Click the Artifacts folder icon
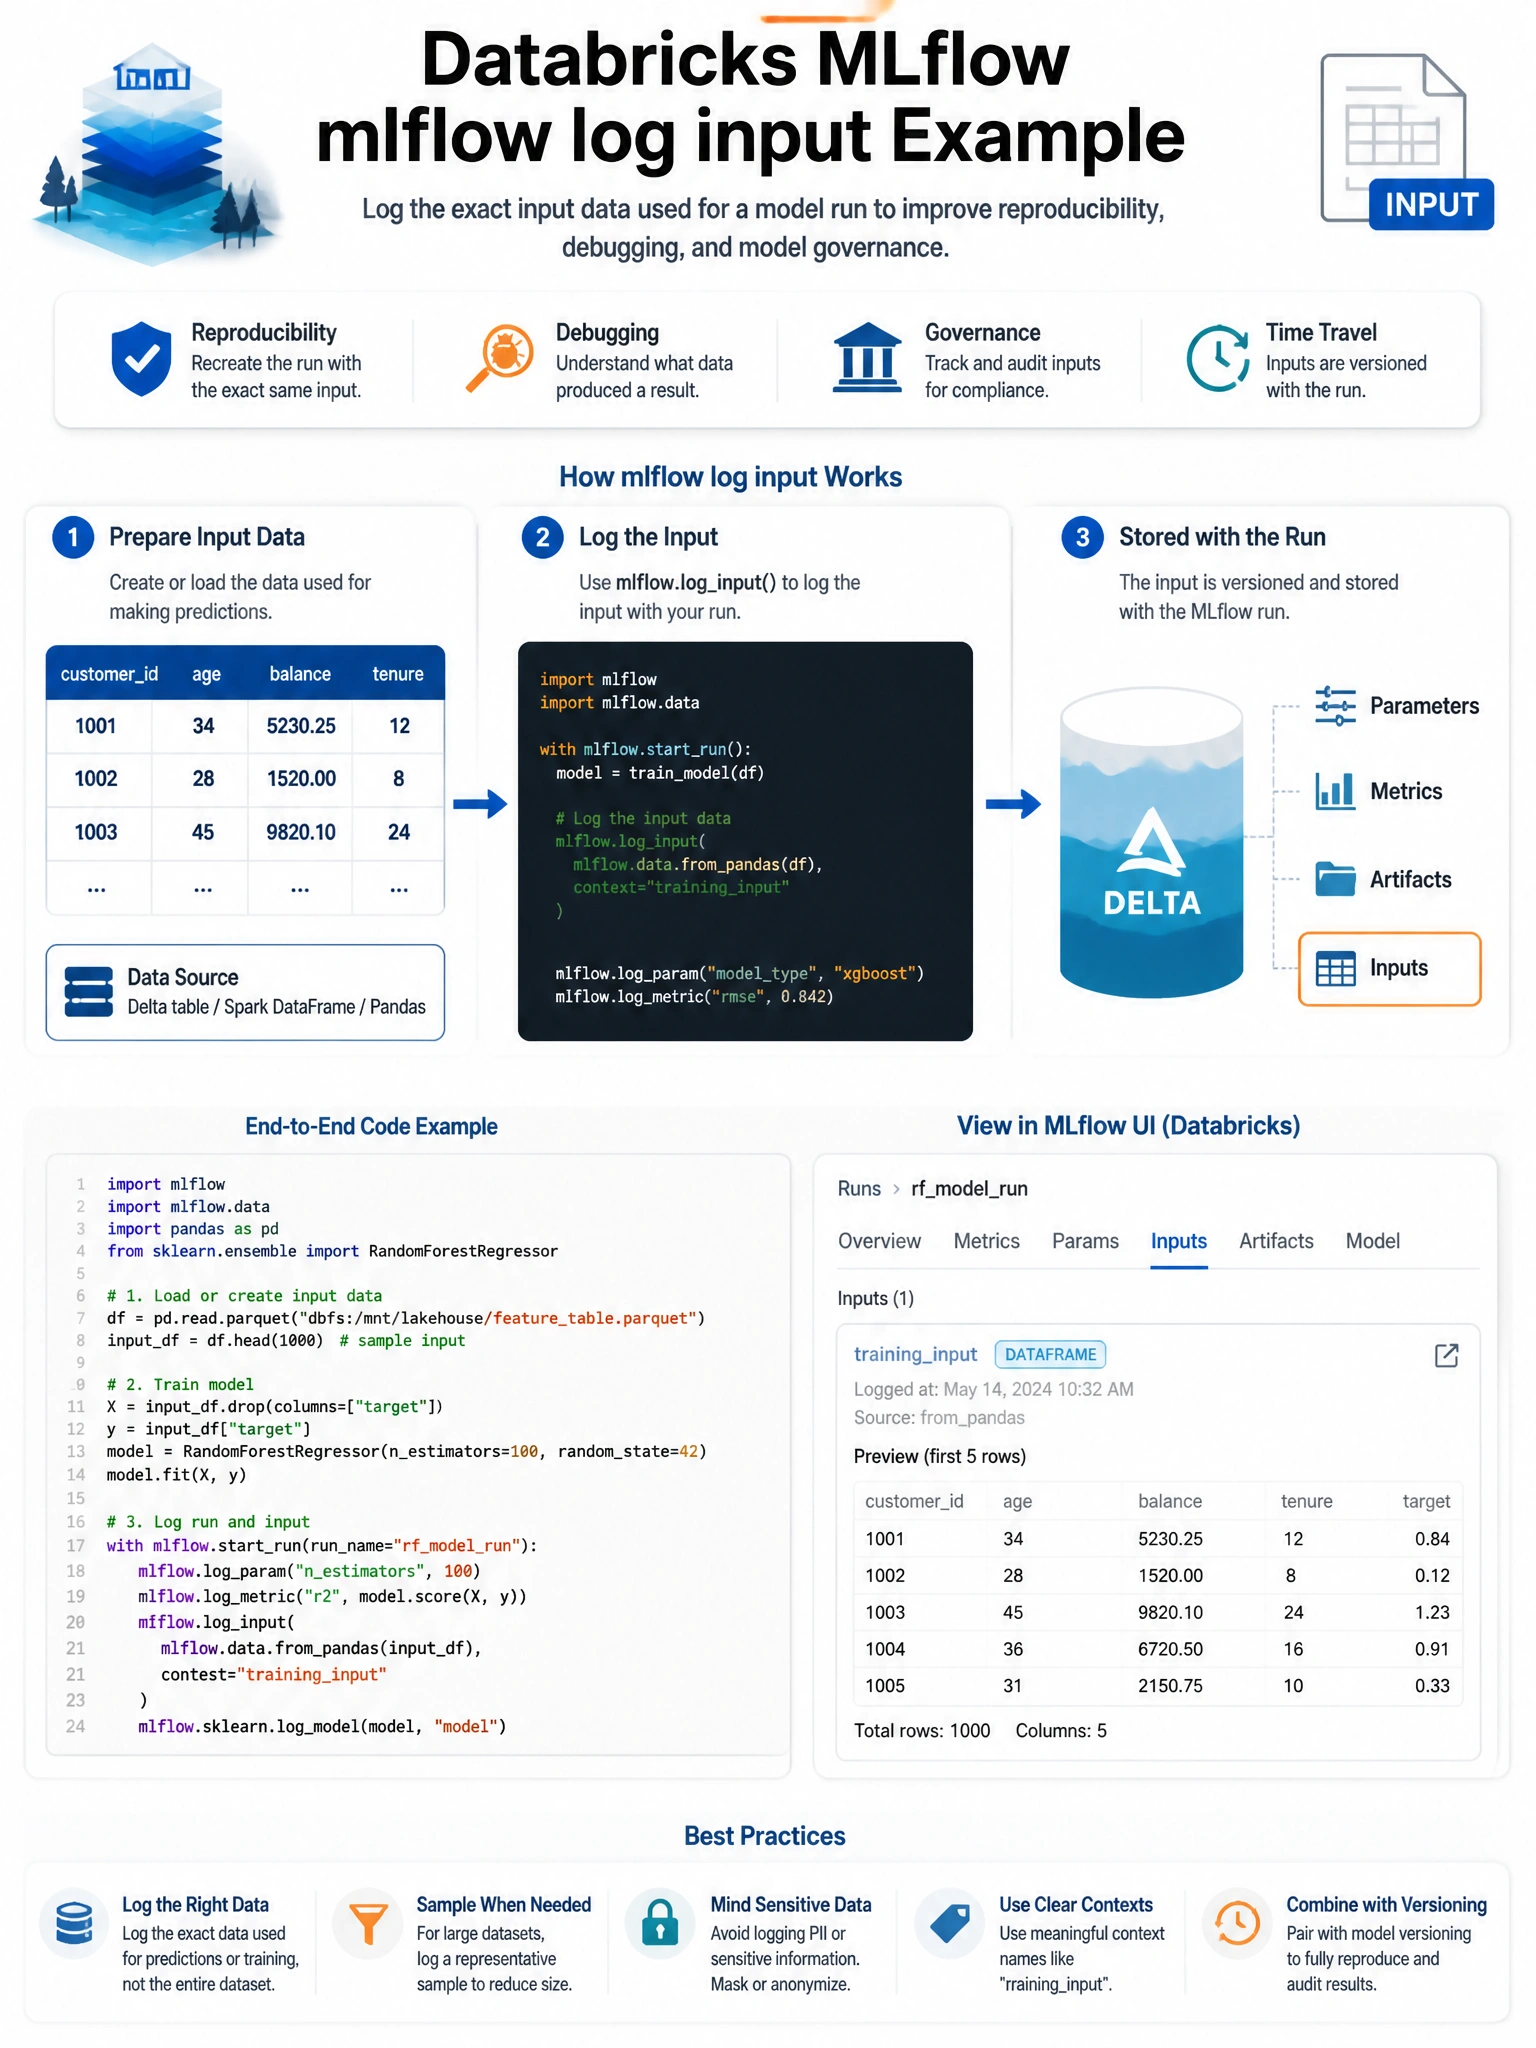The height and width of the screenshot is (2048, 1536). coord(1335,879)
